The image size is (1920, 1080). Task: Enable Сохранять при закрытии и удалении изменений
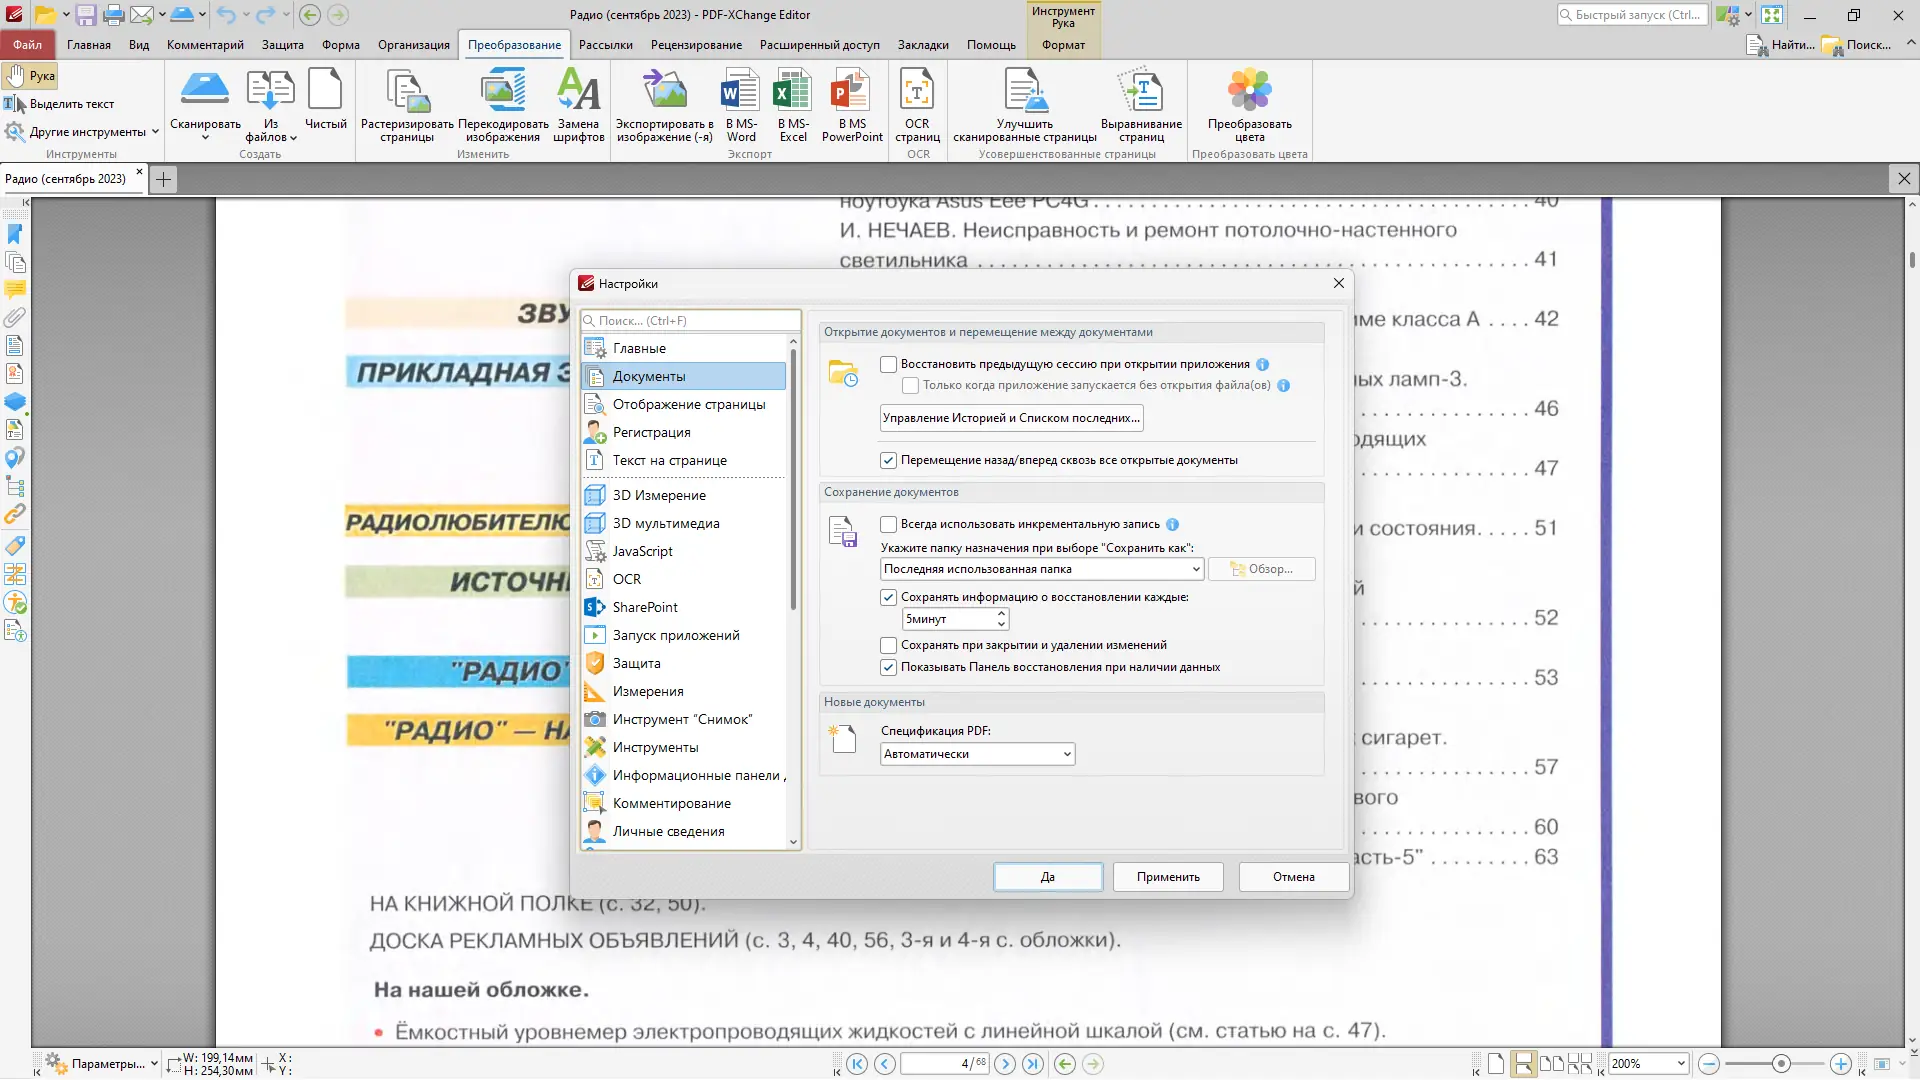tap(887, 645)
